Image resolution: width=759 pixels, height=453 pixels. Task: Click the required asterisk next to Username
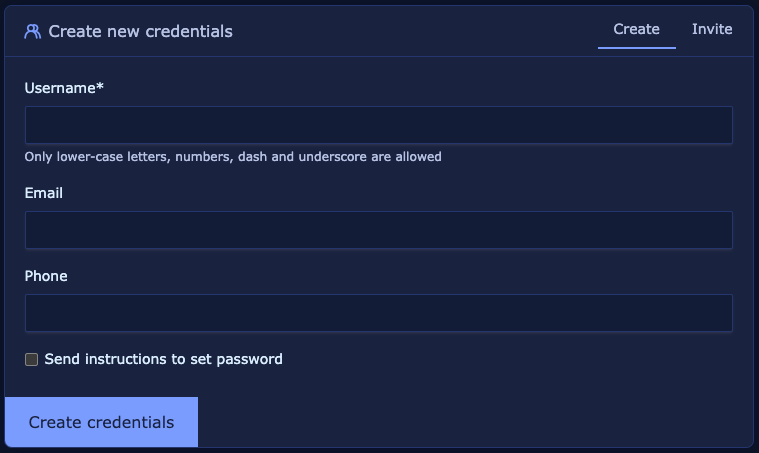coord(100,87)
